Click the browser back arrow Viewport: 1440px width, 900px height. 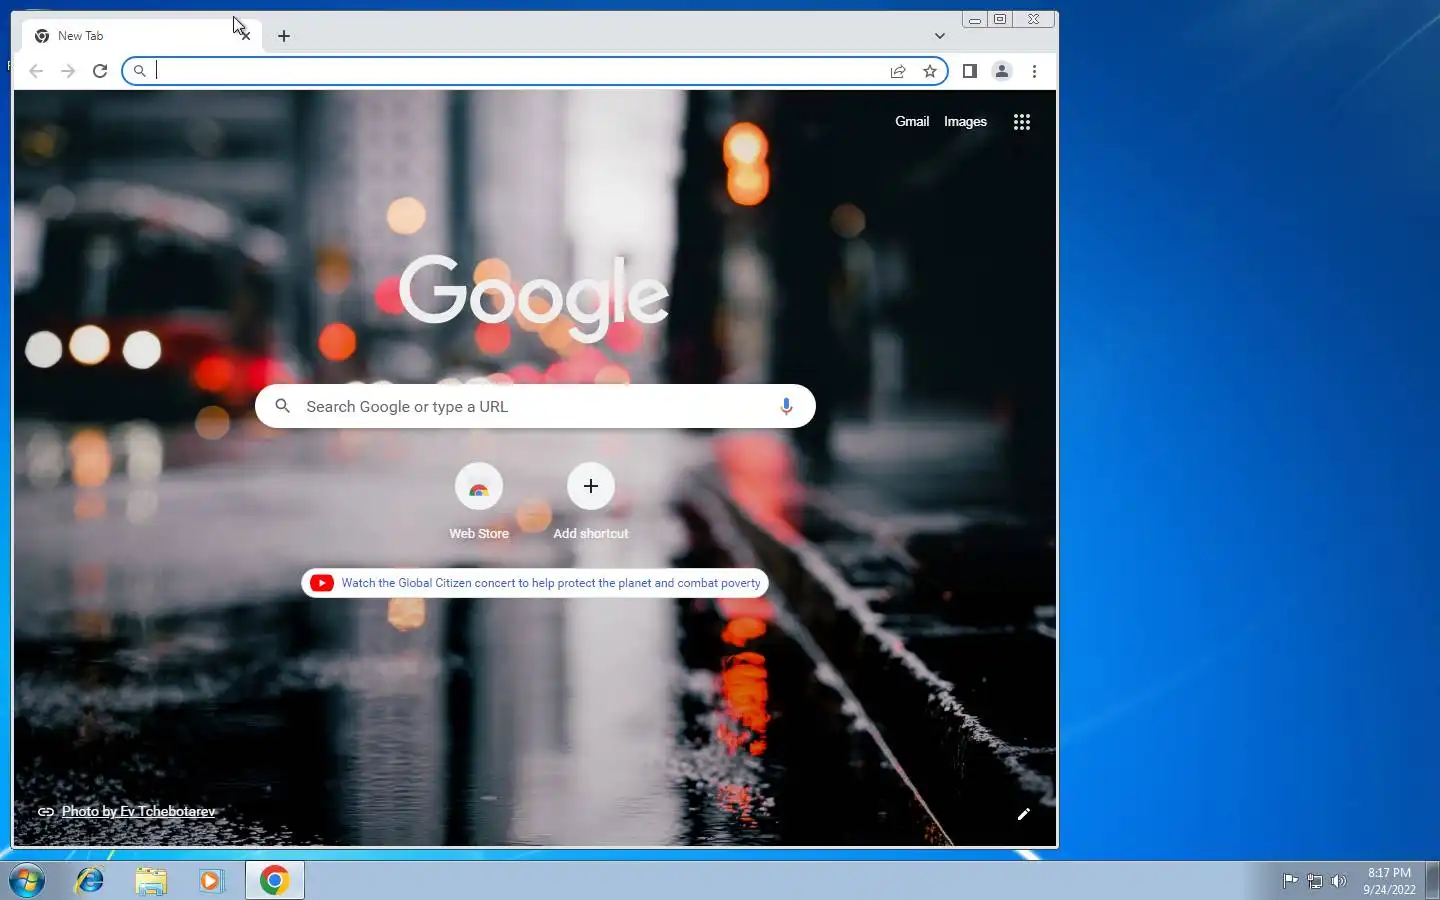36,71
